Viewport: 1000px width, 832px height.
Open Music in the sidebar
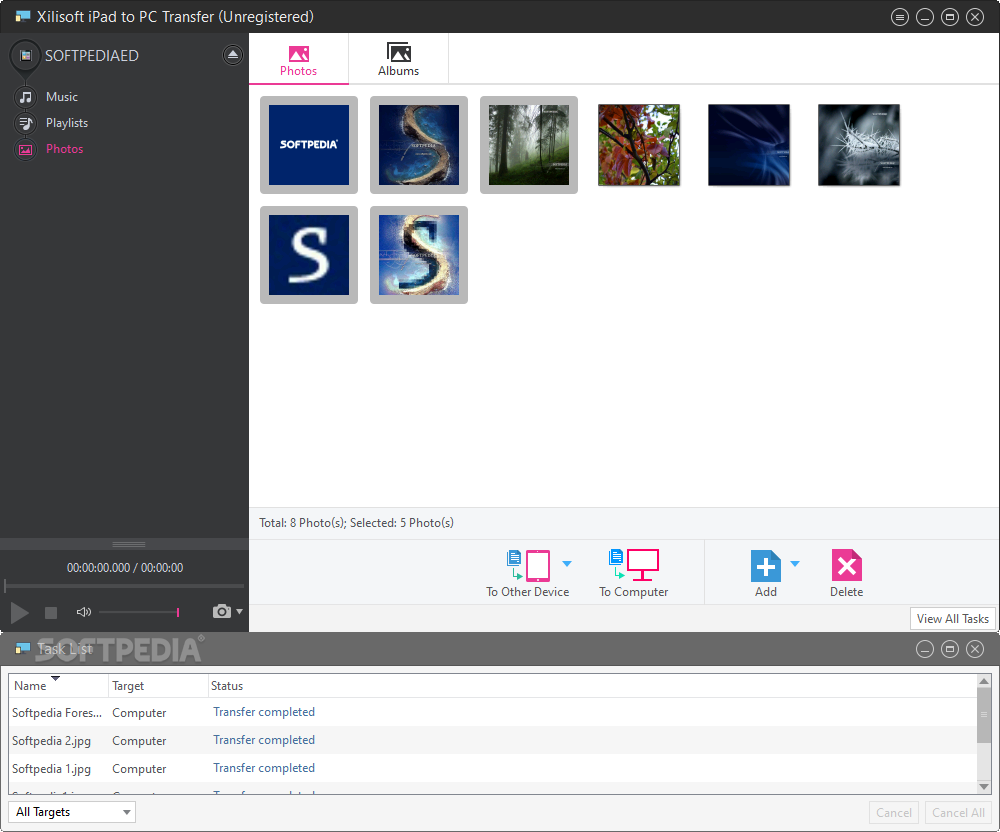[x=61, y=97]
